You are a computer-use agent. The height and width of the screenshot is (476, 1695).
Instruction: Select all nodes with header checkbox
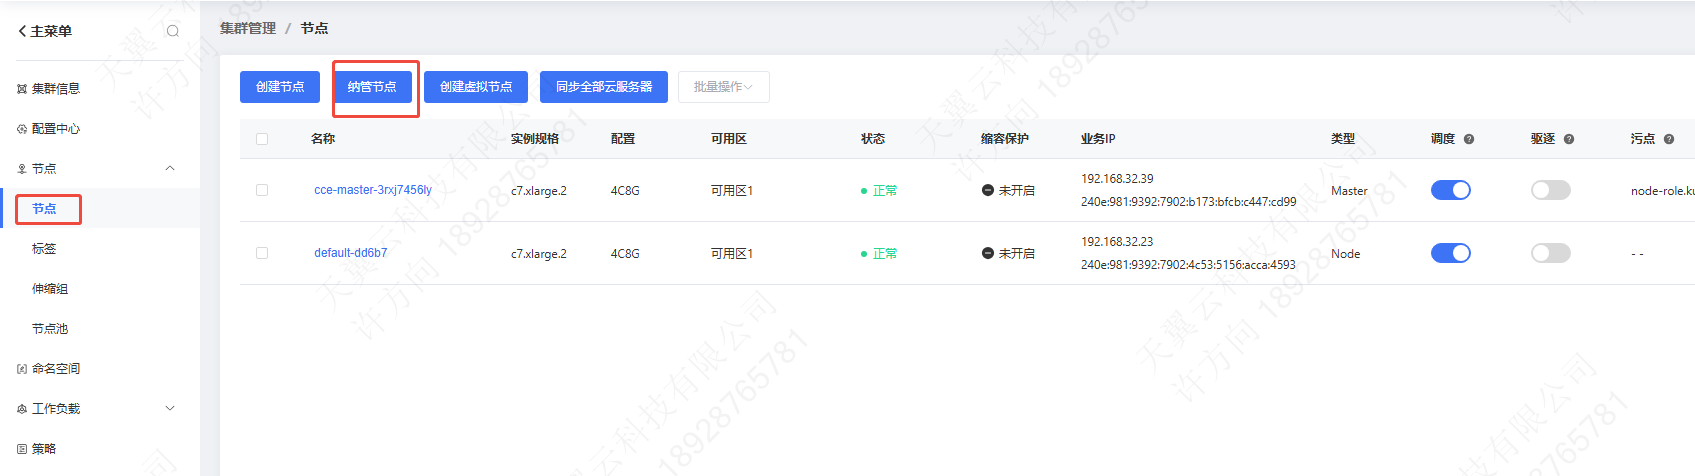coord(262,139)
